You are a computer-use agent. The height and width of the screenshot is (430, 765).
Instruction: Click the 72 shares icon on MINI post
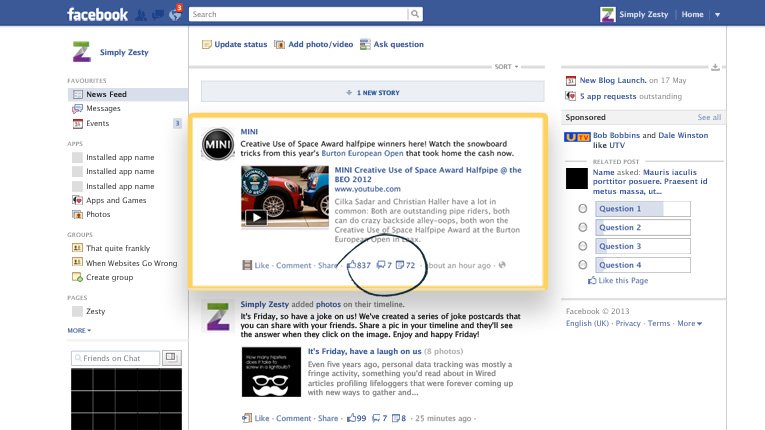(x=404, y=265)
